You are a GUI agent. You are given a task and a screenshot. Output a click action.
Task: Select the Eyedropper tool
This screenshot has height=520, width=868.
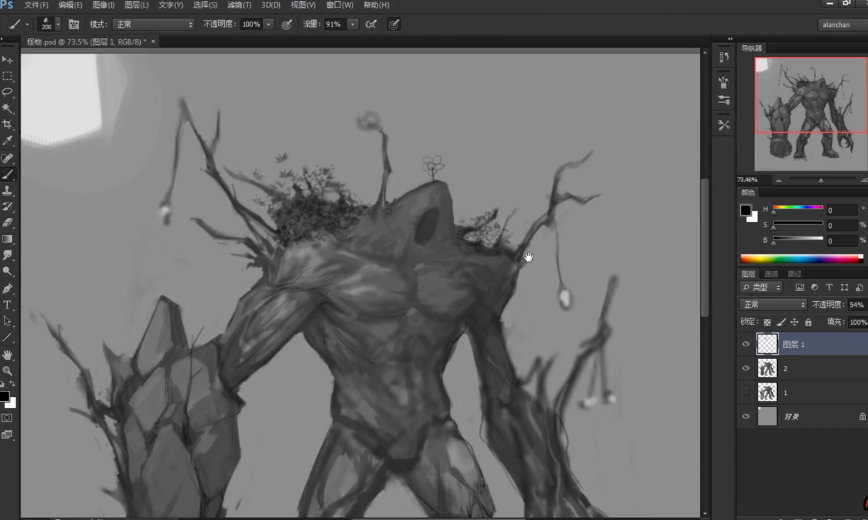(7, 141)
